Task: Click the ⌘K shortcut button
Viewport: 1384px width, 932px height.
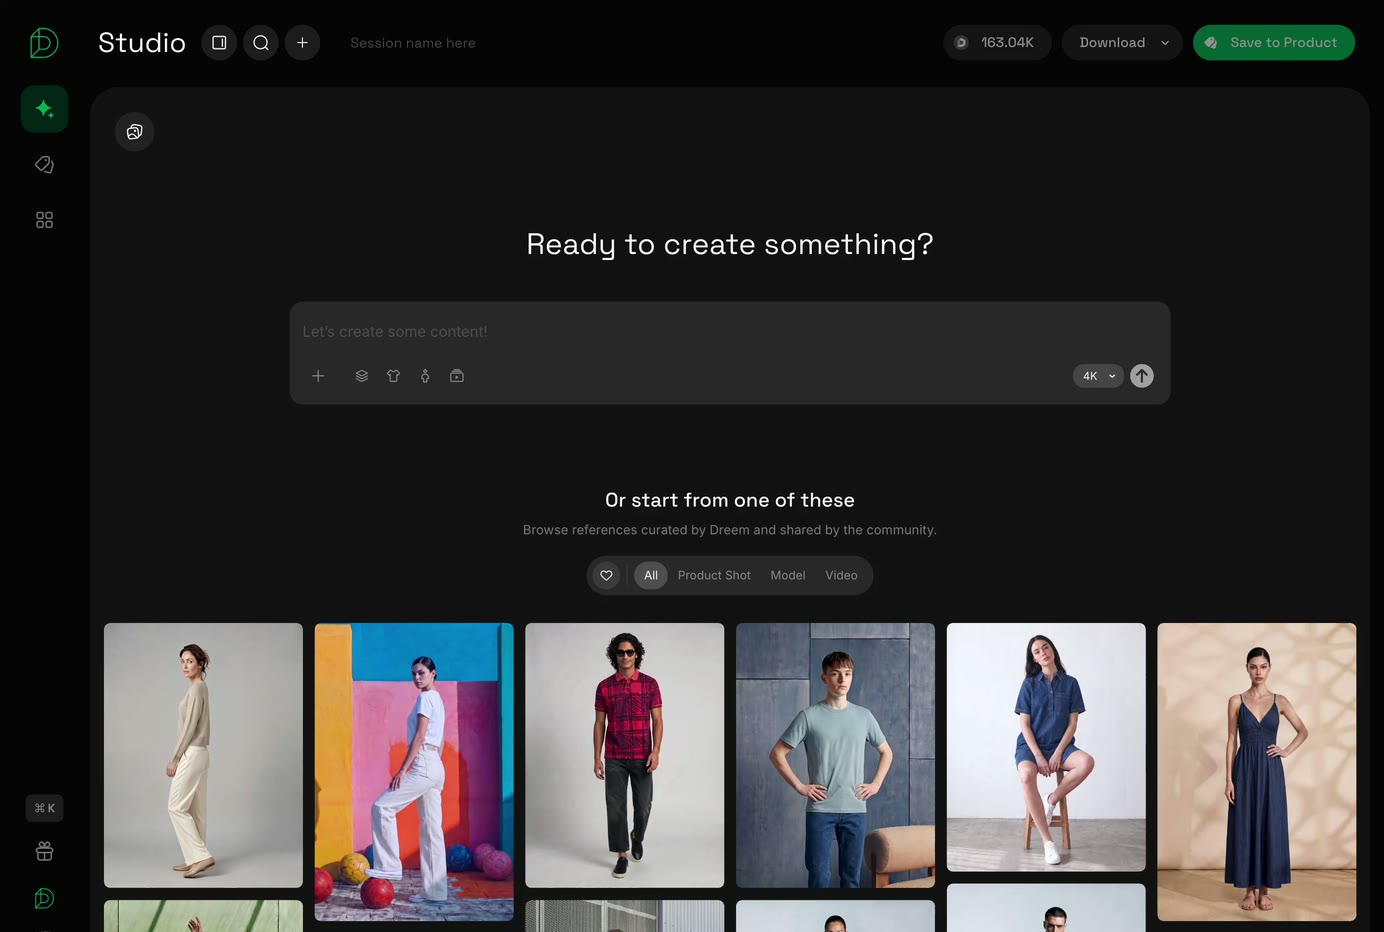Action: (44, 808)
